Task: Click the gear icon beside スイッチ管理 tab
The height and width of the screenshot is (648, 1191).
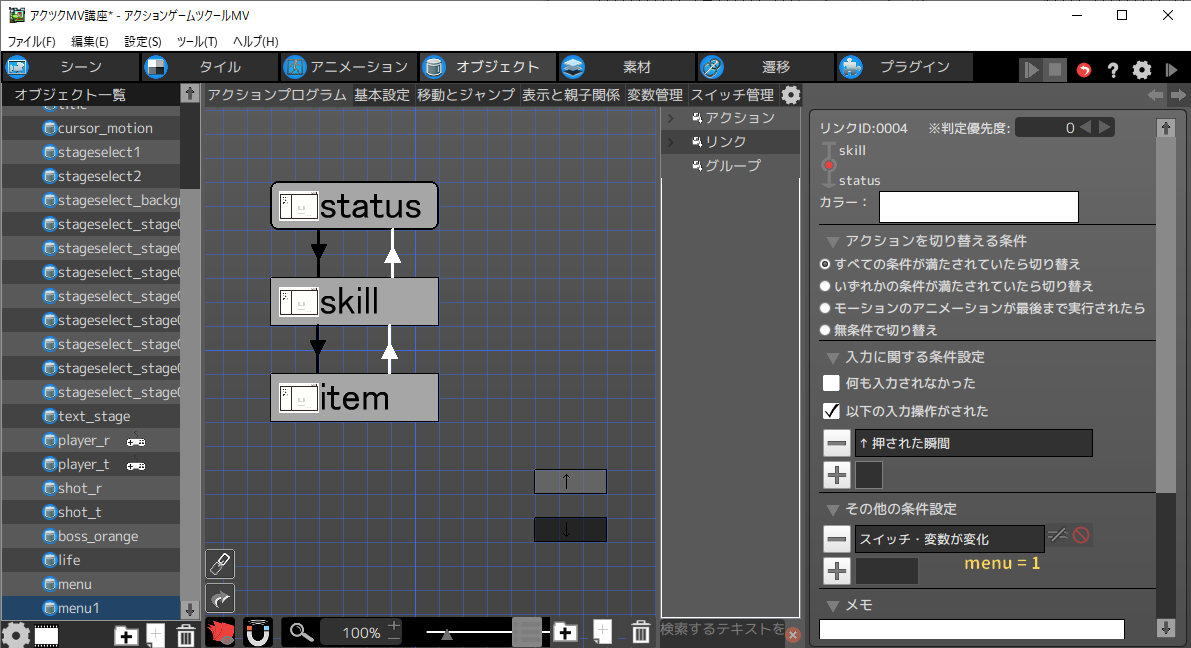Action: click(x=790, y=95)
